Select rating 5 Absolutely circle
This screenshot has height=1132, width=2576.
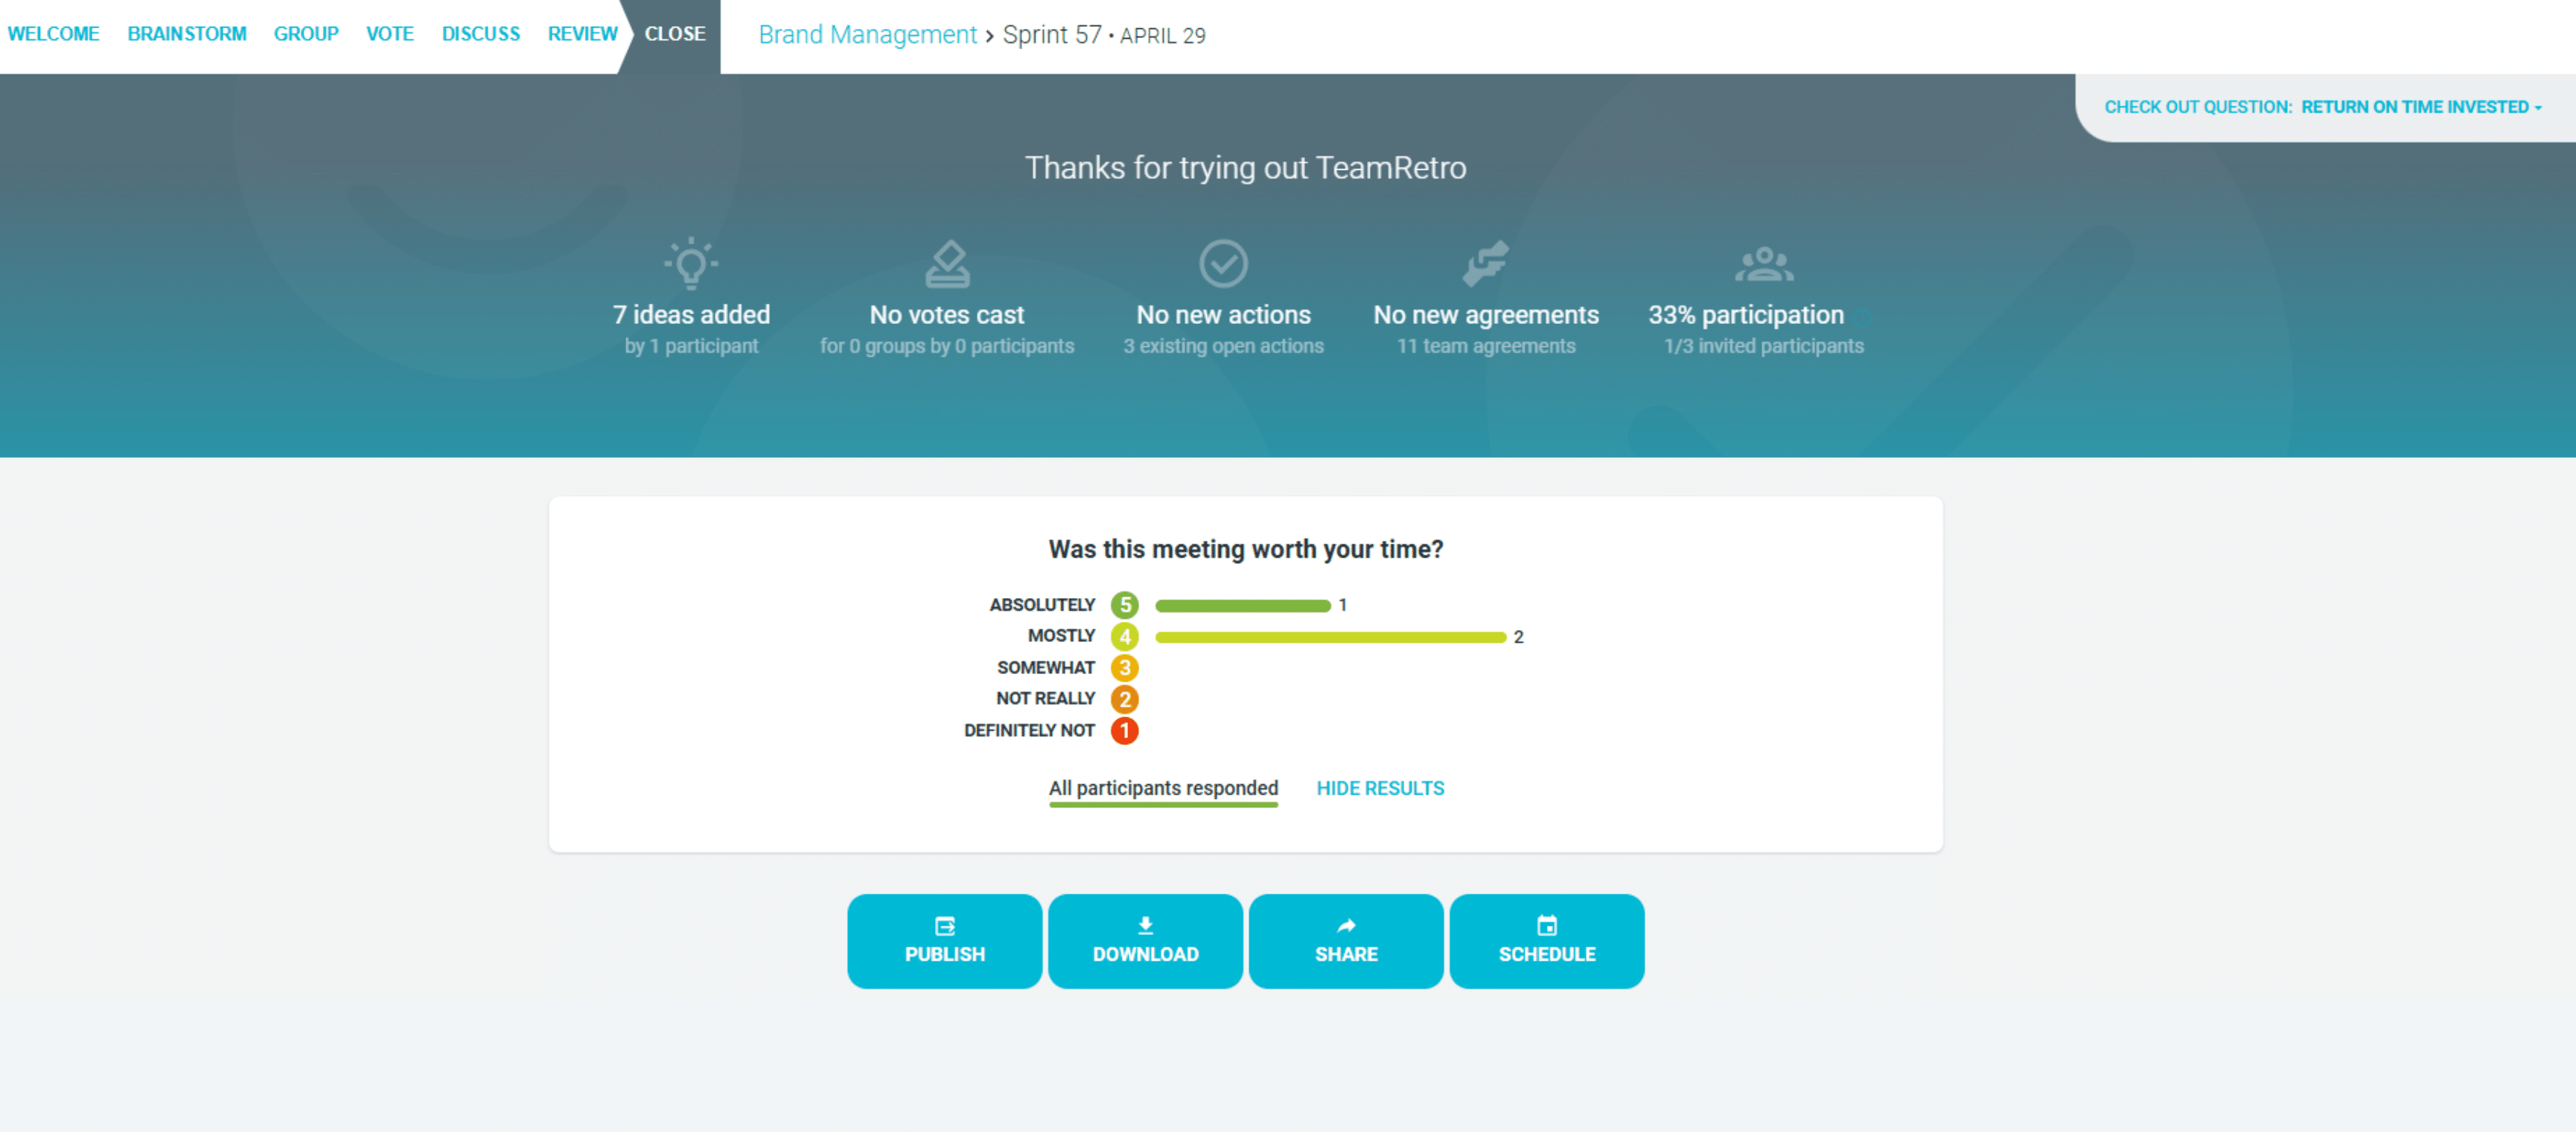(x=1124, y=605)
